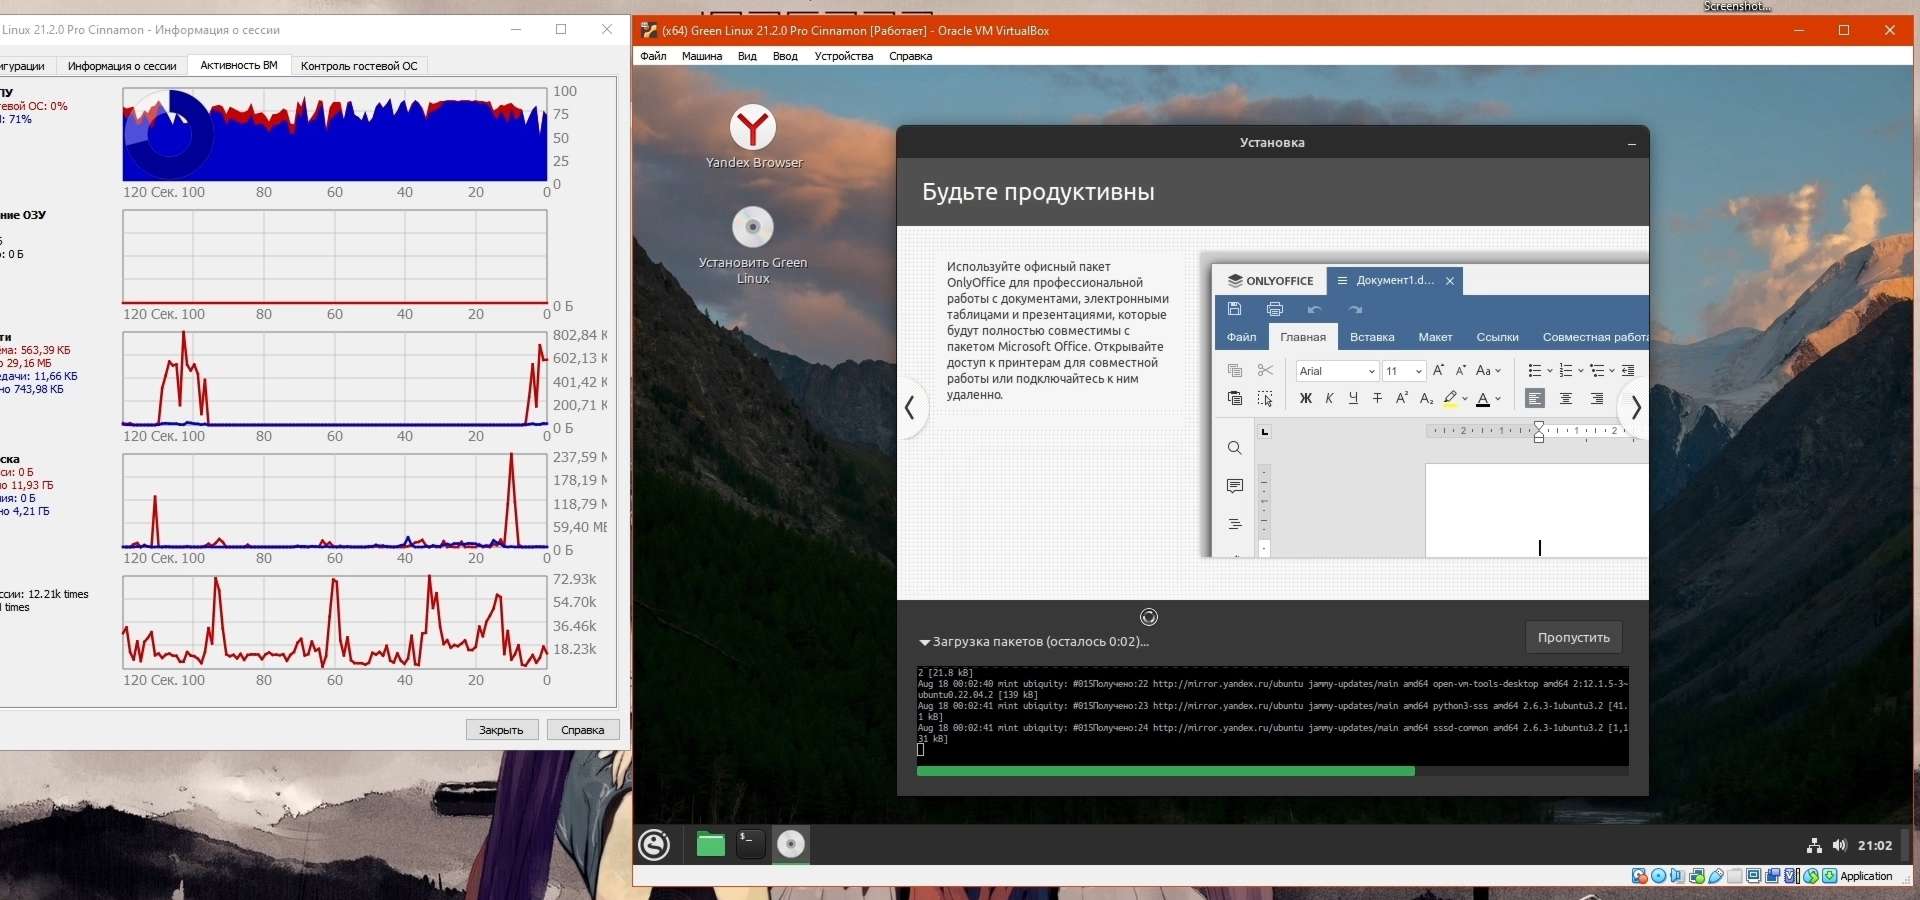The width and height of the screenshot is (1920, 900).
Task: Select the 'Активность ВМ' tab
Action: [239, 65]
